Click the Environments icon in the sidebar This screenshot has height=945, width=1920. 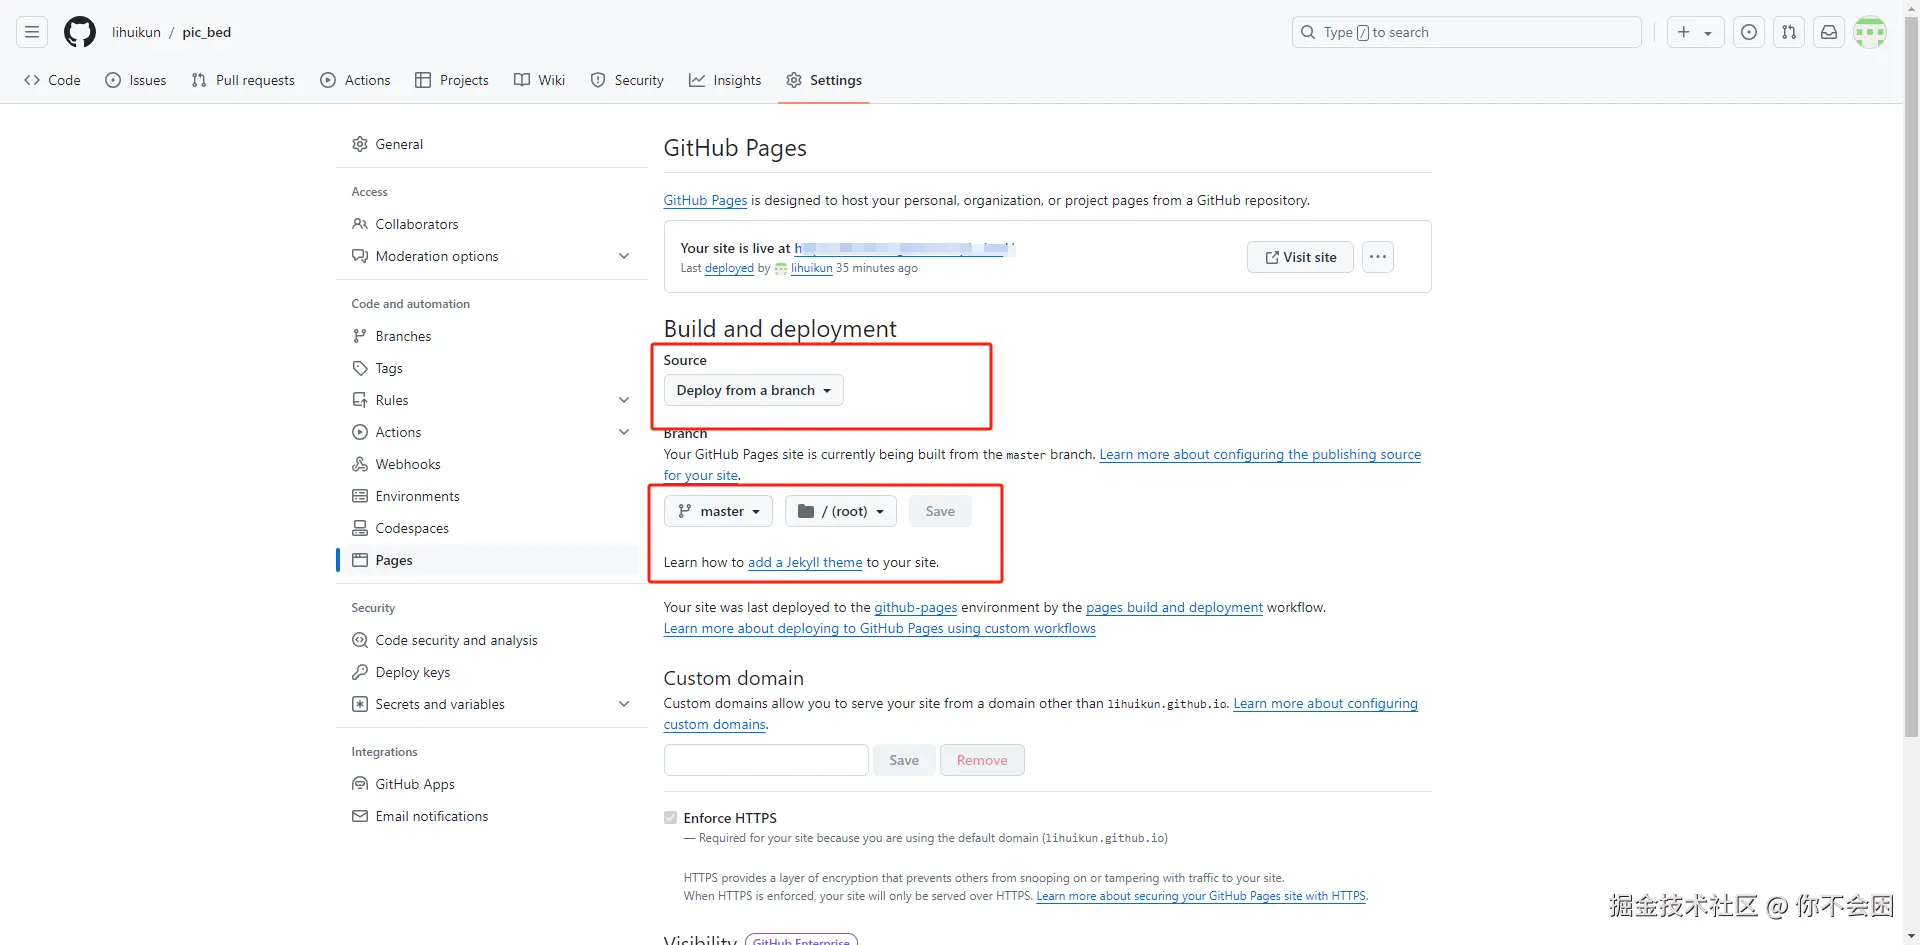[360, 496]
